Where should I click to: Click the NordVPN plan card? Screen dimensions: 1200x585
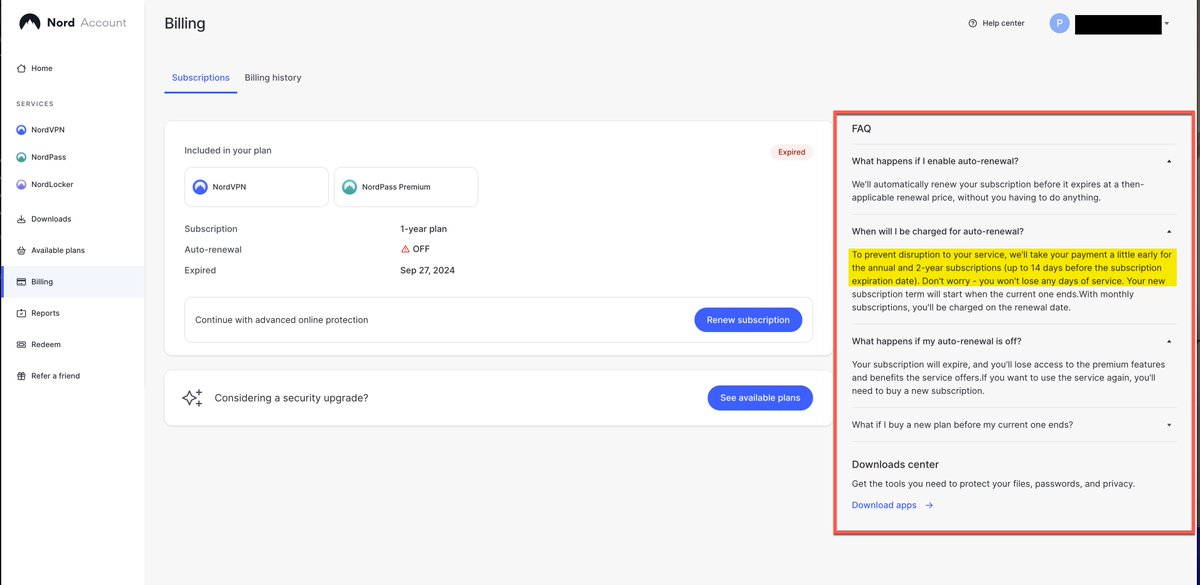[257, 187]
